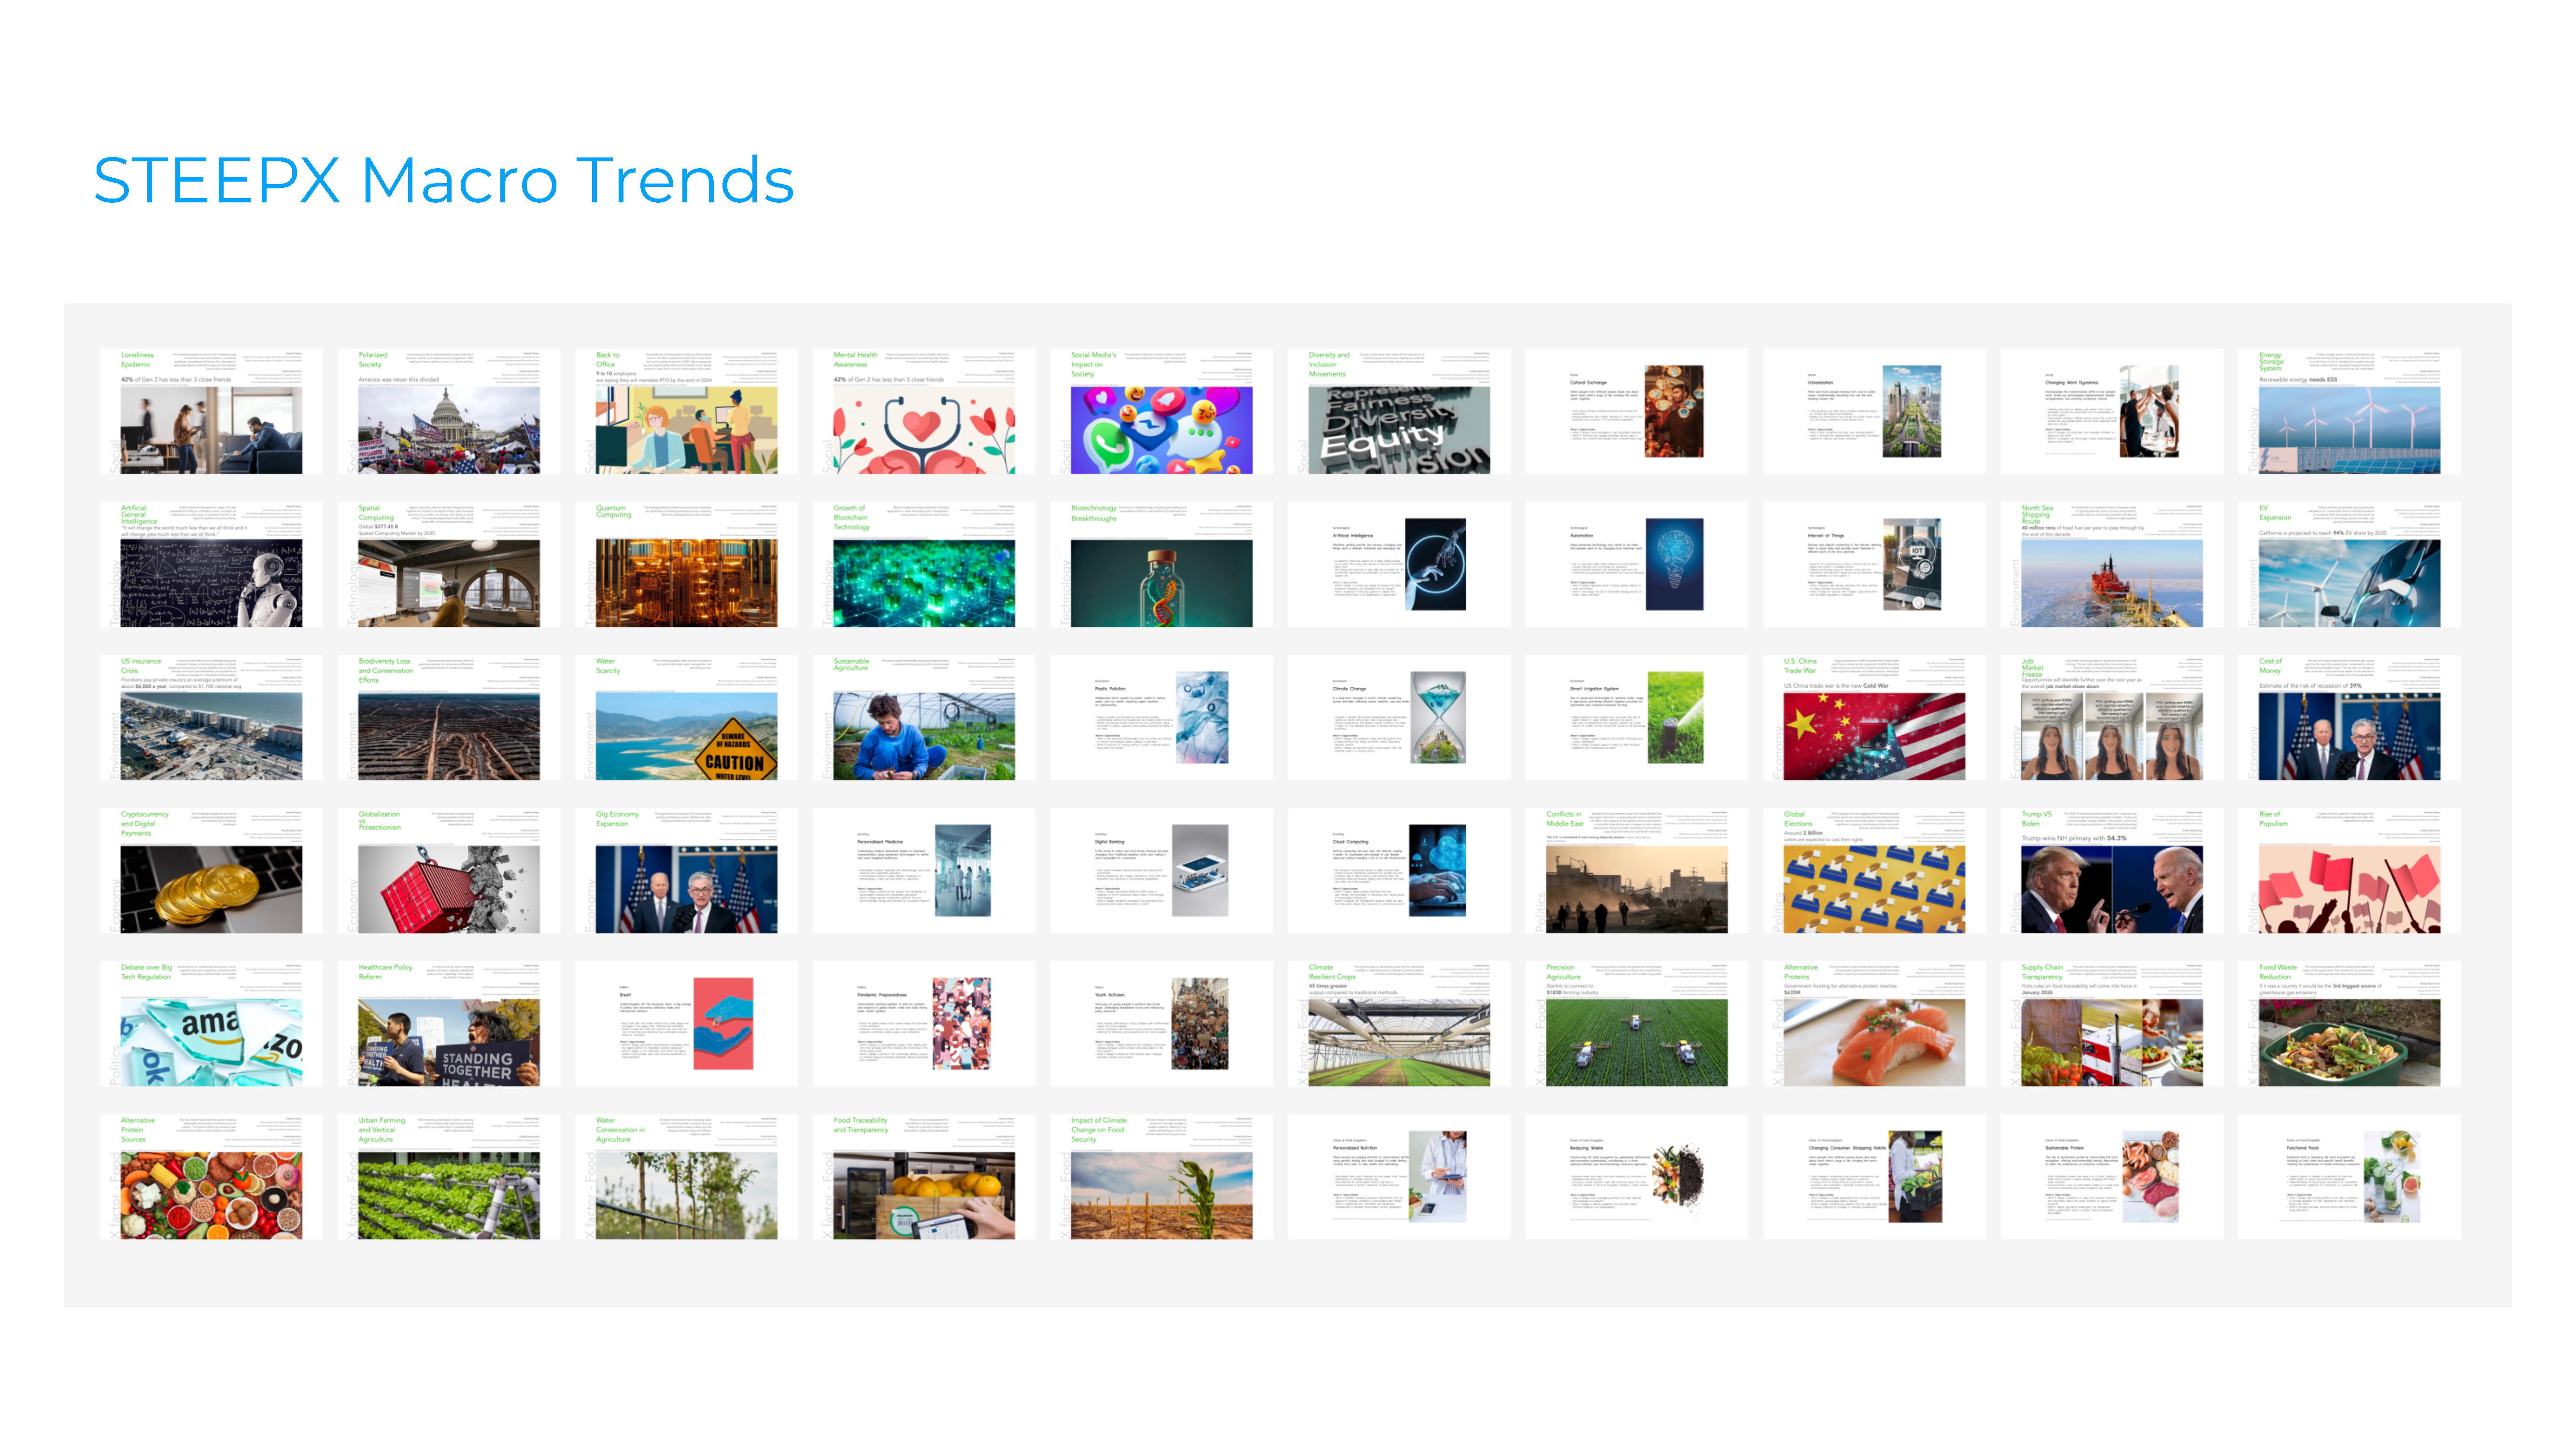The width and height of the screenshot is (2576, 1449).
Task: Open the Urban Farming and Vertical Agriculture slide
Action: pyautogui.click(x=448, y=1177)
